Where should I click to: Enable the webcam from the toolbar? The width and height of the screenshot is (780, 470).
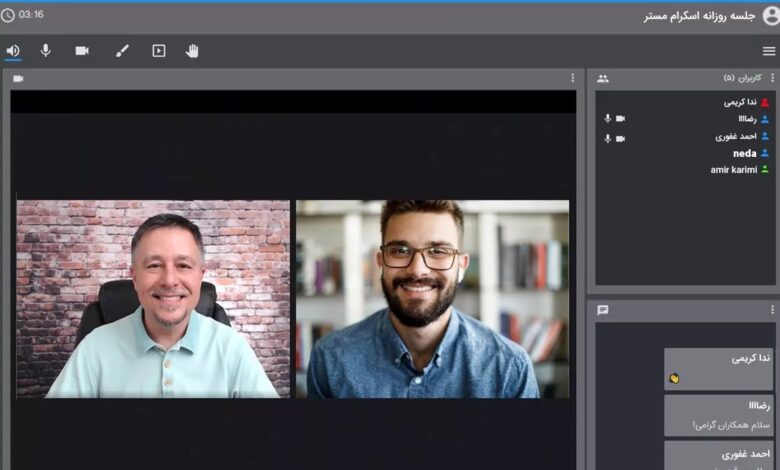point(82,51)
